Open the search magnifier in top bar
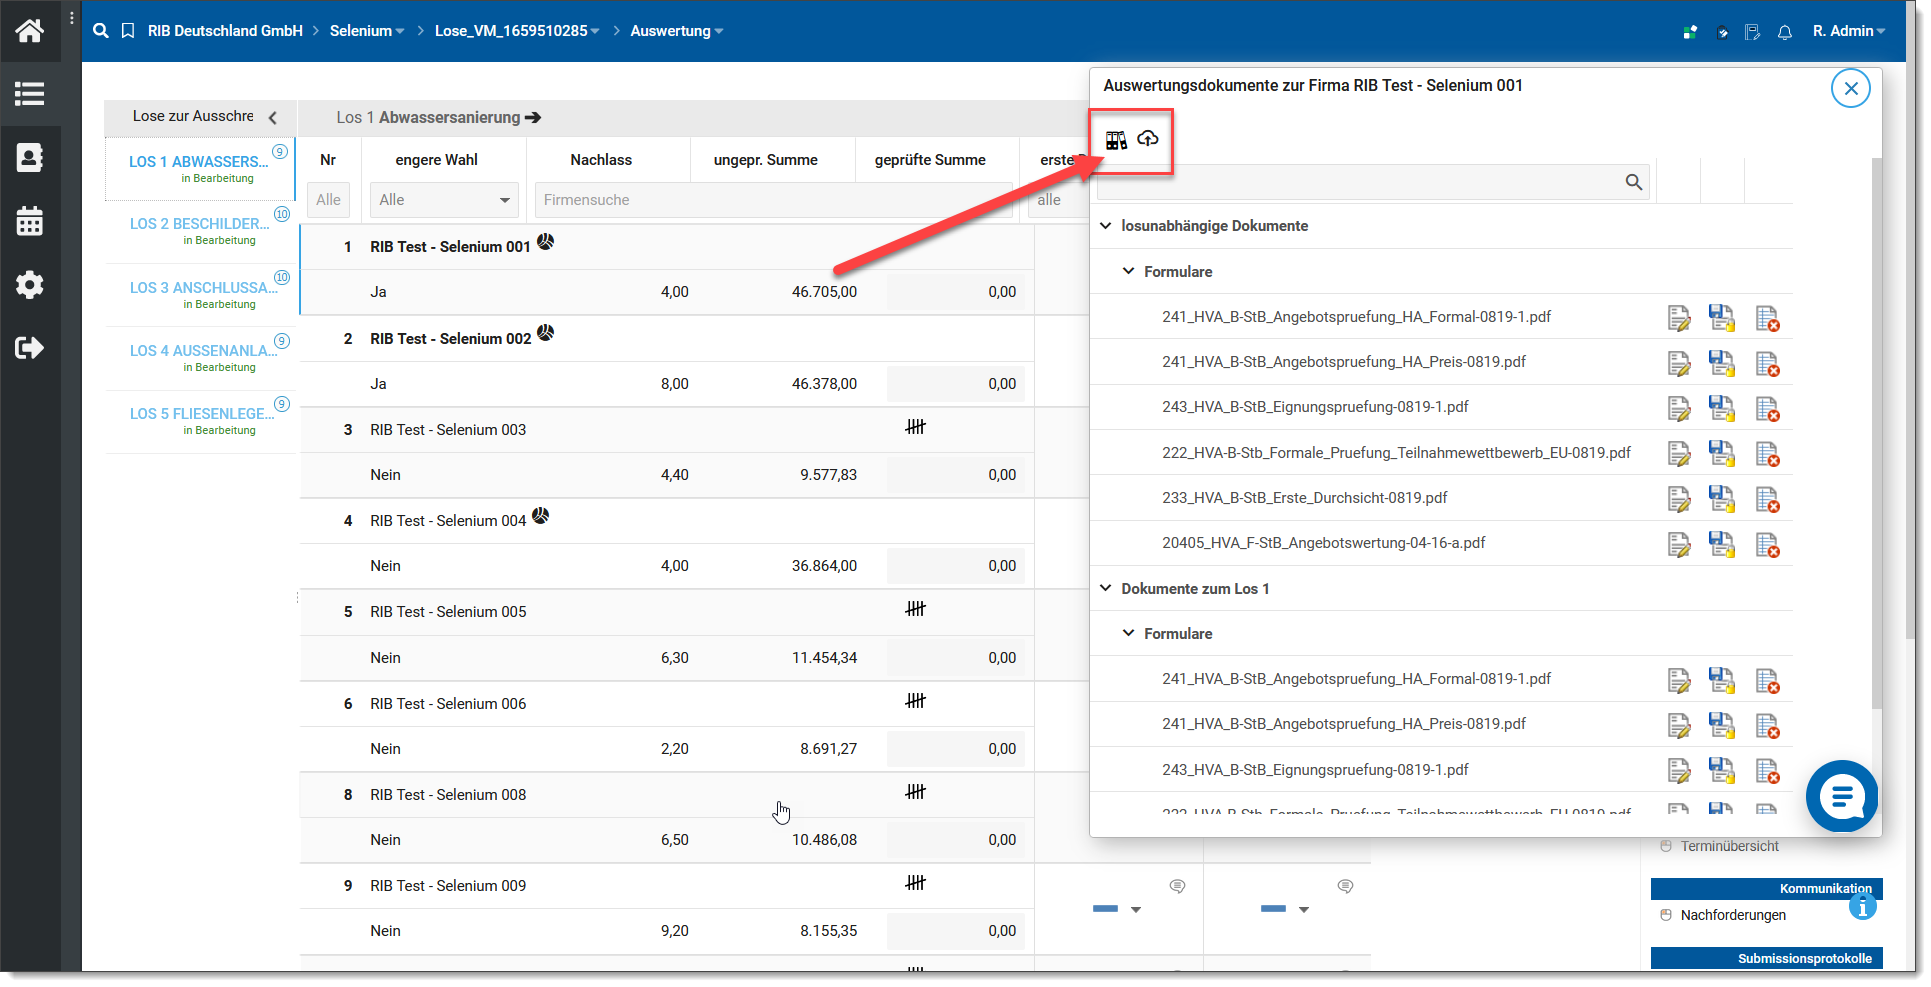This screenshot has height=987, width=1931. [101, 31]
